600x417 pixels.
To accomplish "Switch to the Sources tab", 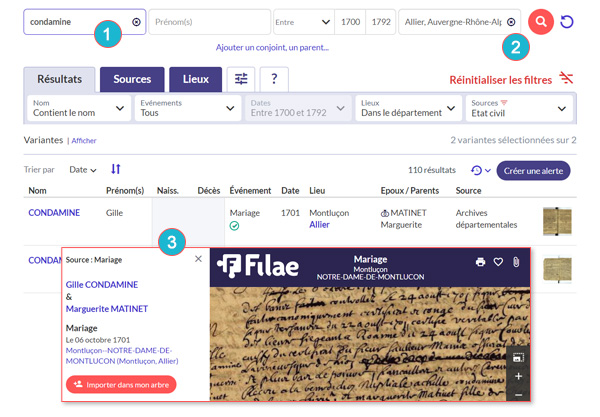I will click(132, 79).
